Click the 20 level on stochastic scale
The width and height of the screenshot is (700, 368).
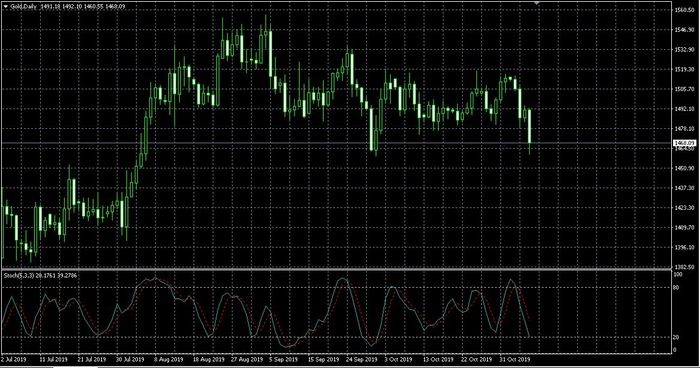(x=676, y=337)
